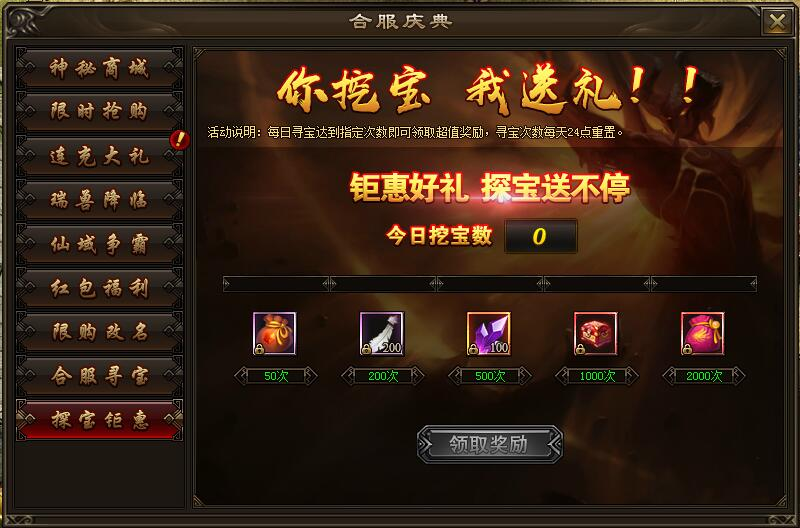Select the purple crystal reward icon
Screen dimensions: 800x528
(x=489, y=333)
